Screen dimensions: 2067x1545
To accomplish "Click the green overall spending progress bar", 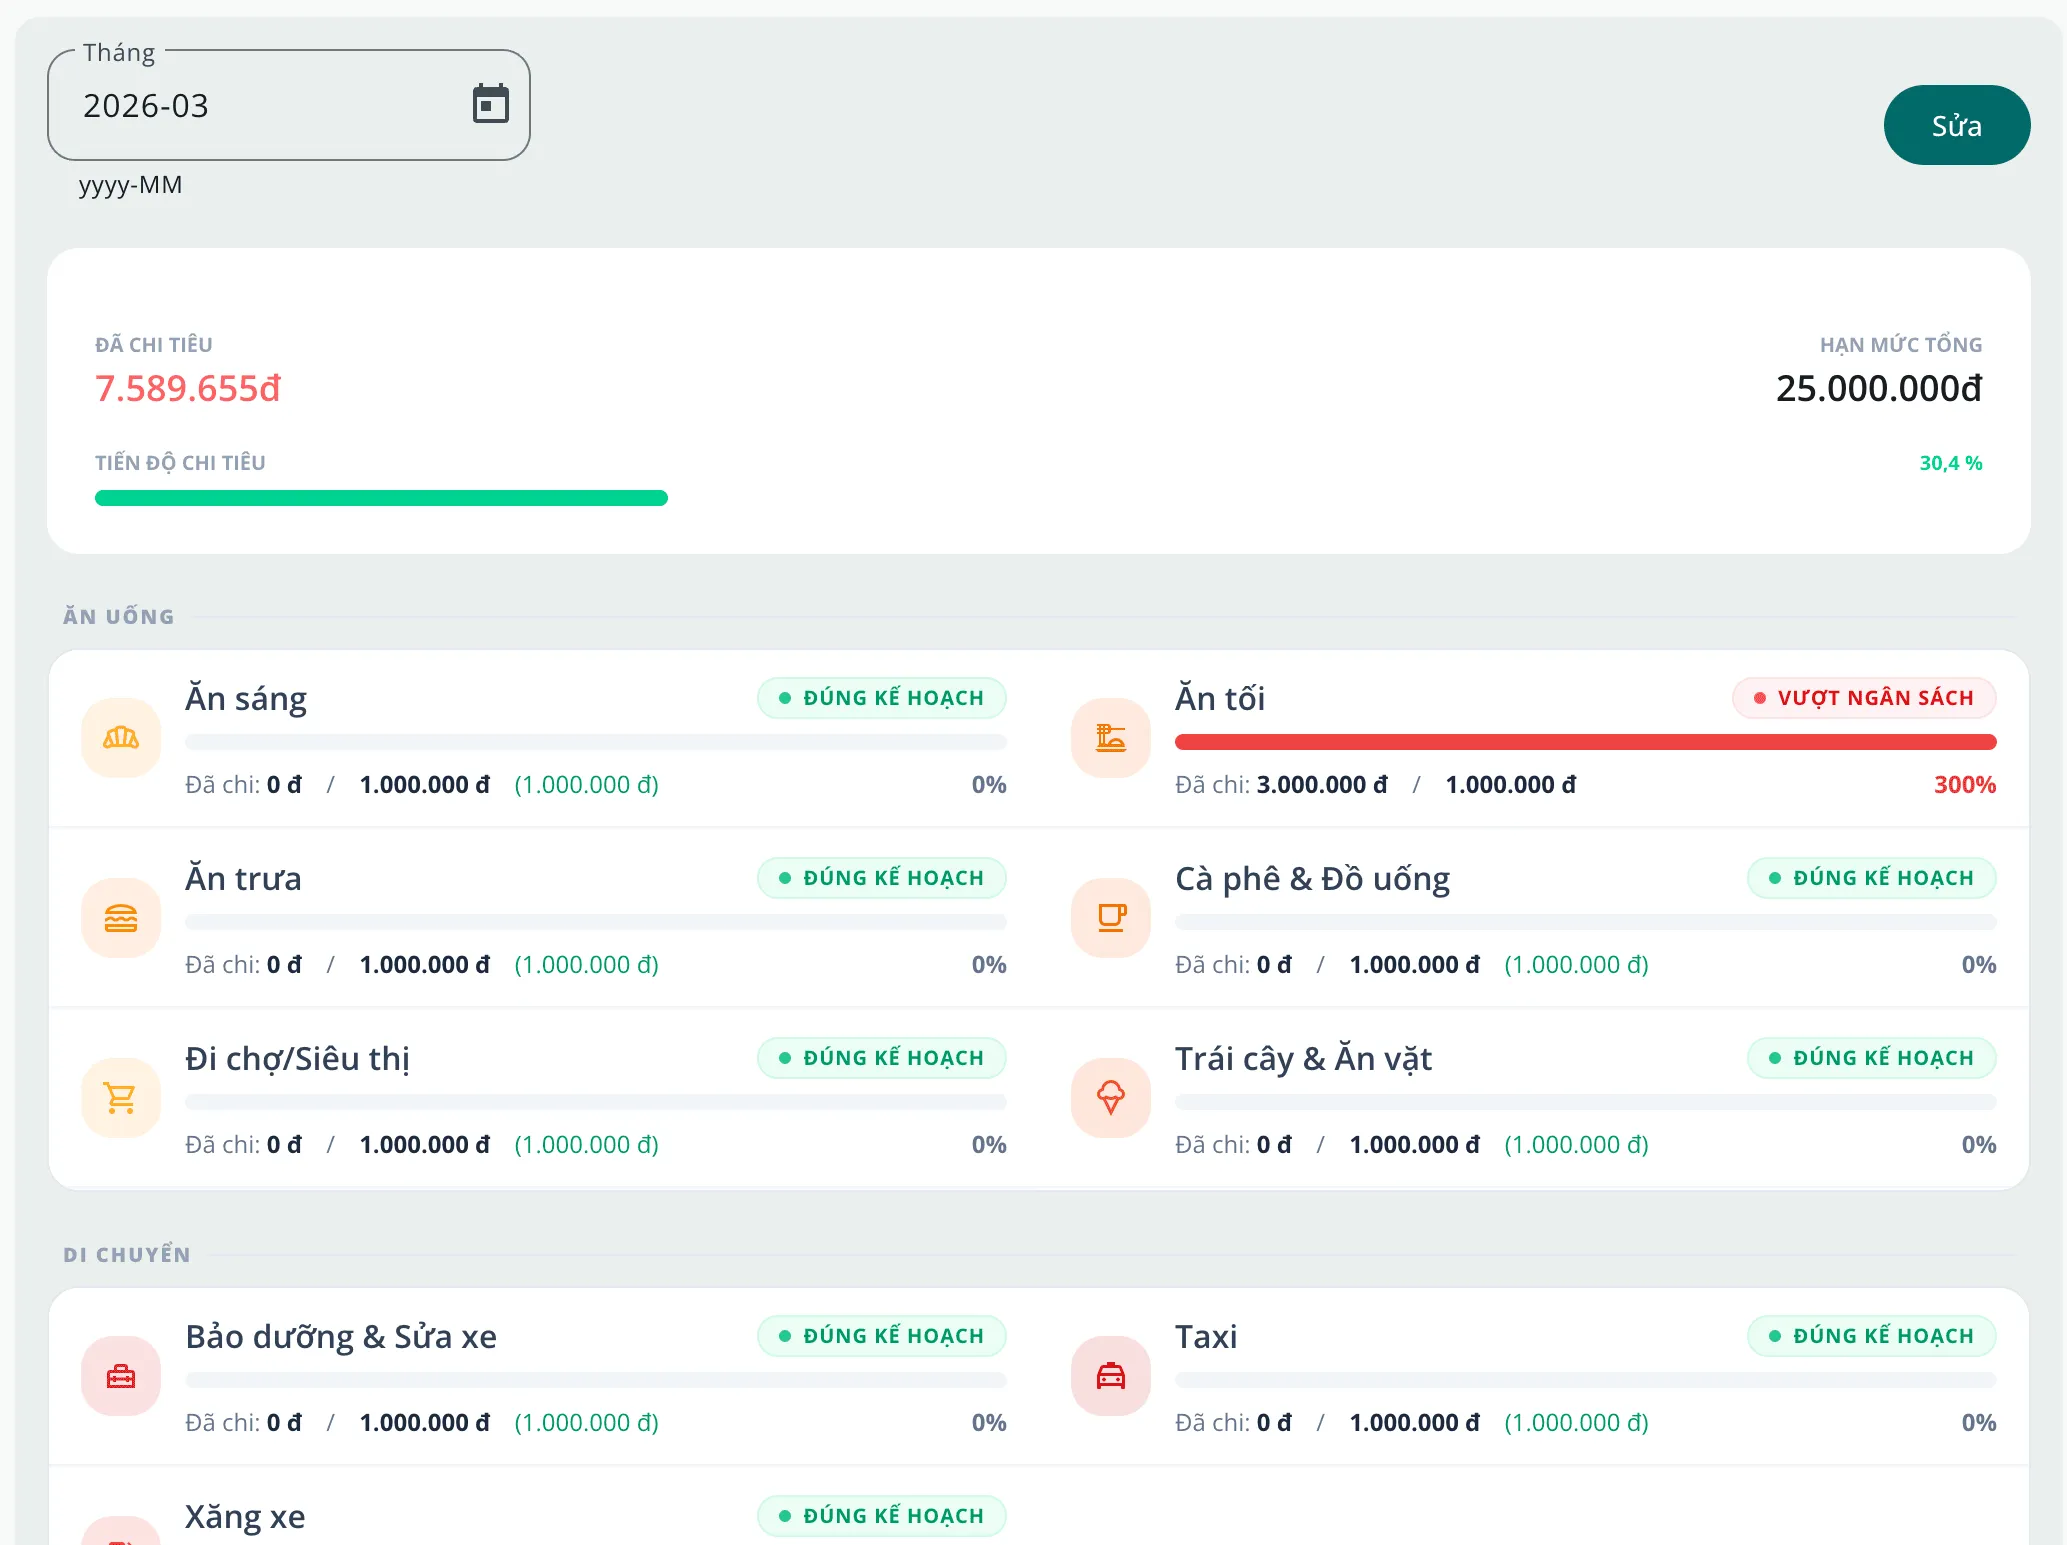I will point(381,498).
